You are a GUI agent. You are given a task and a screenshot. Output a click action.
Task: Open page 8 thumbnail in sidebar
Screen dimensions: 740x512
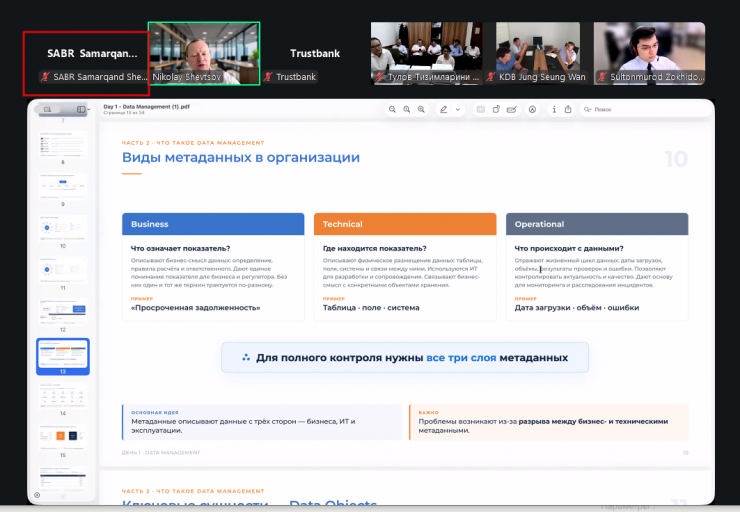(63, 144)
